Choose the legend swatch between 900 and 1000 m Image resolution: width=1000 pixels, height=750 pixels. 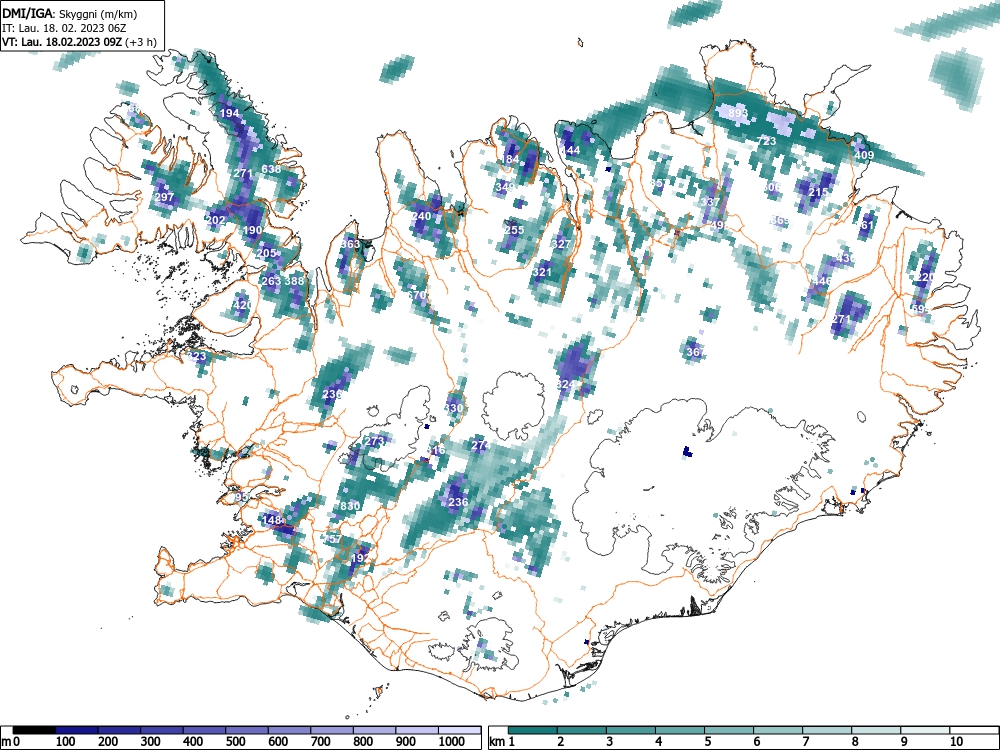[x=417, y=730]
